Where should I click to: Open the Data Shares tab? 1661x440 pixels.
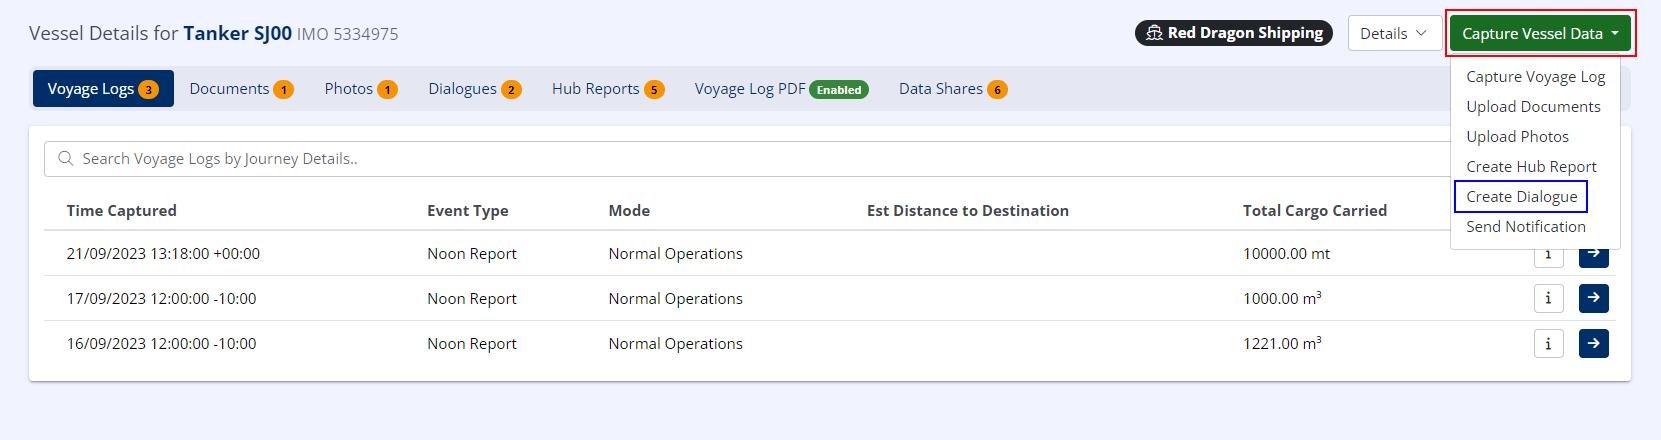pos(952,89)
